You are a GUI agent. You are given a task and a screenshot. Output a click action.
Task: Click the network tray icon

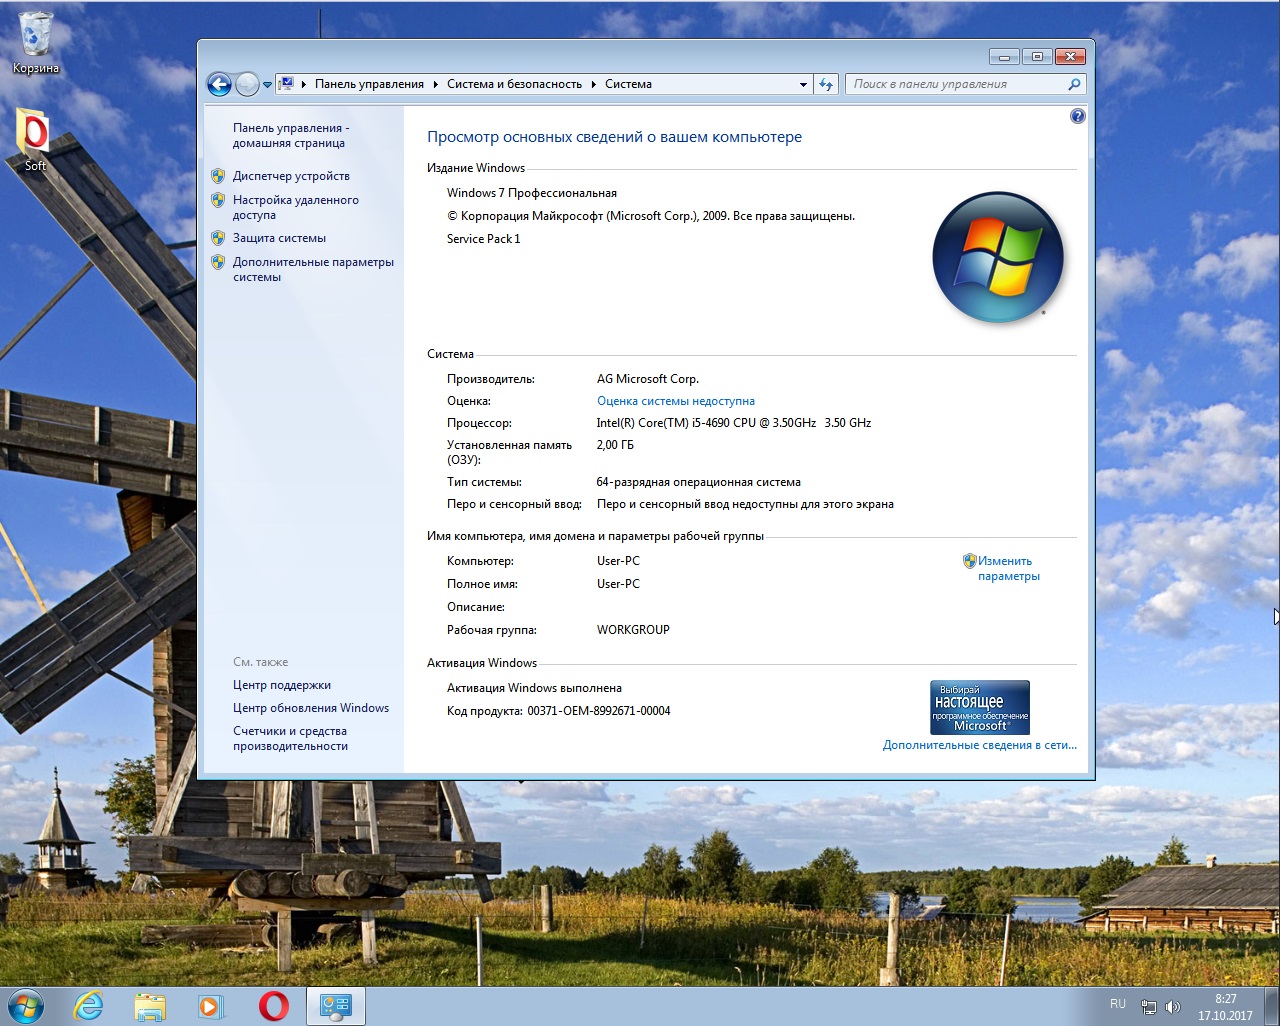tap(1149, 1007)
